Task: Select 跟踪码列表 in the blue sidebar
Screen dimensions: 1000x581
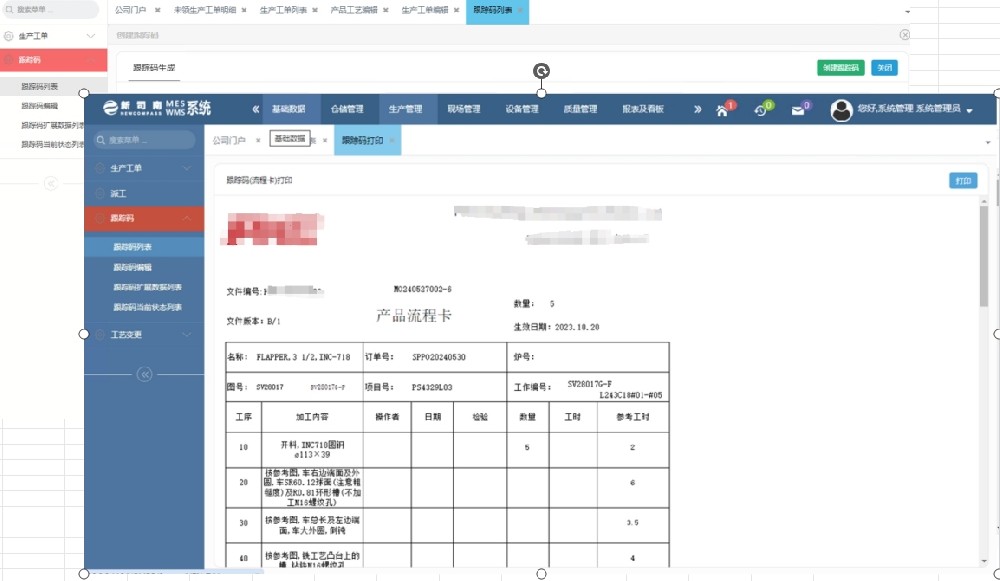Action: [133, 247]
